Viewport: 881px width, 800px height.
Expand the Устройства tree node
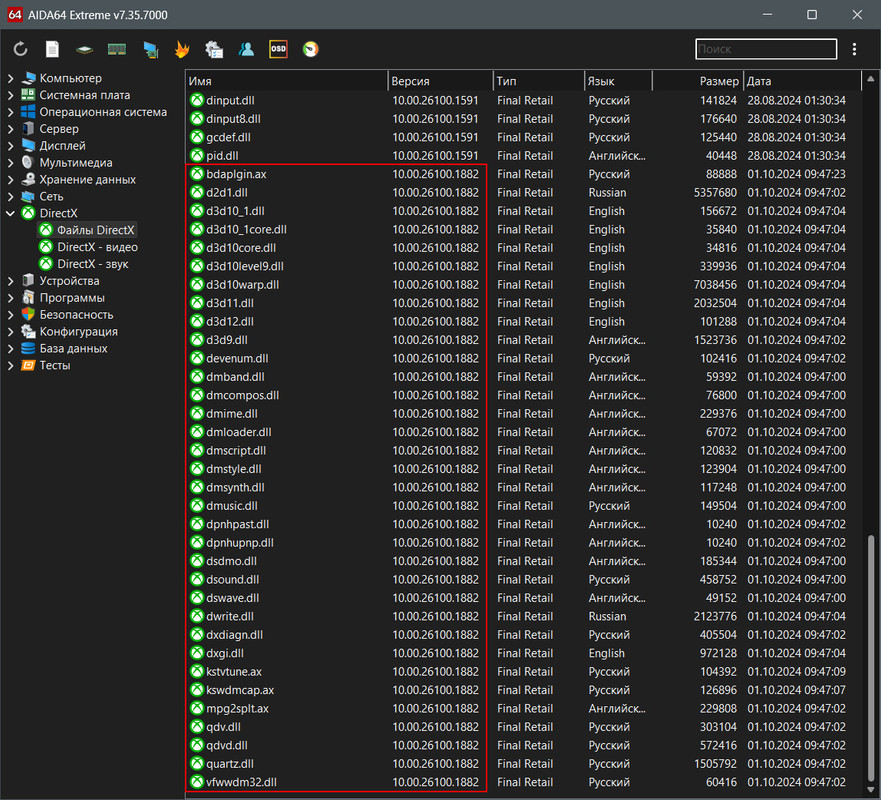point(10,280)
